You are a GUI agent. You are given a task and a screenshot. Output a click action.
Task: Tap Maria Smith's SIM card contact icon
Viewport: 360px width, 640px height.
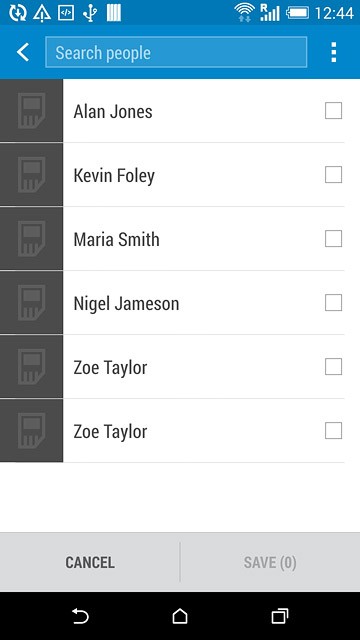31,239
